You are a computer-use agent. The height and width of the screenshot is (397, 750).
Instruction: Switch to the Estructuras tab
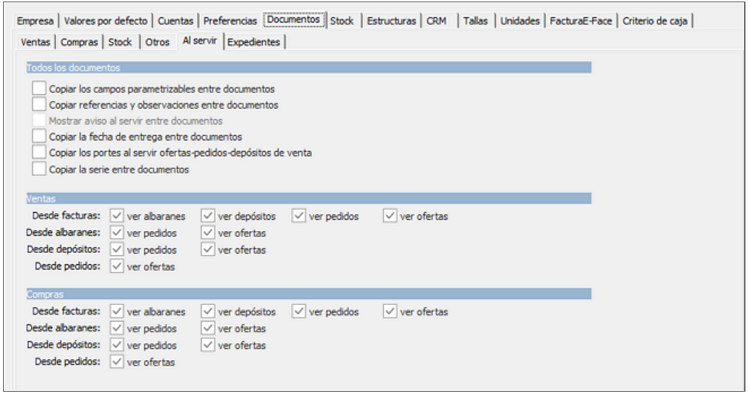[391, 21]
